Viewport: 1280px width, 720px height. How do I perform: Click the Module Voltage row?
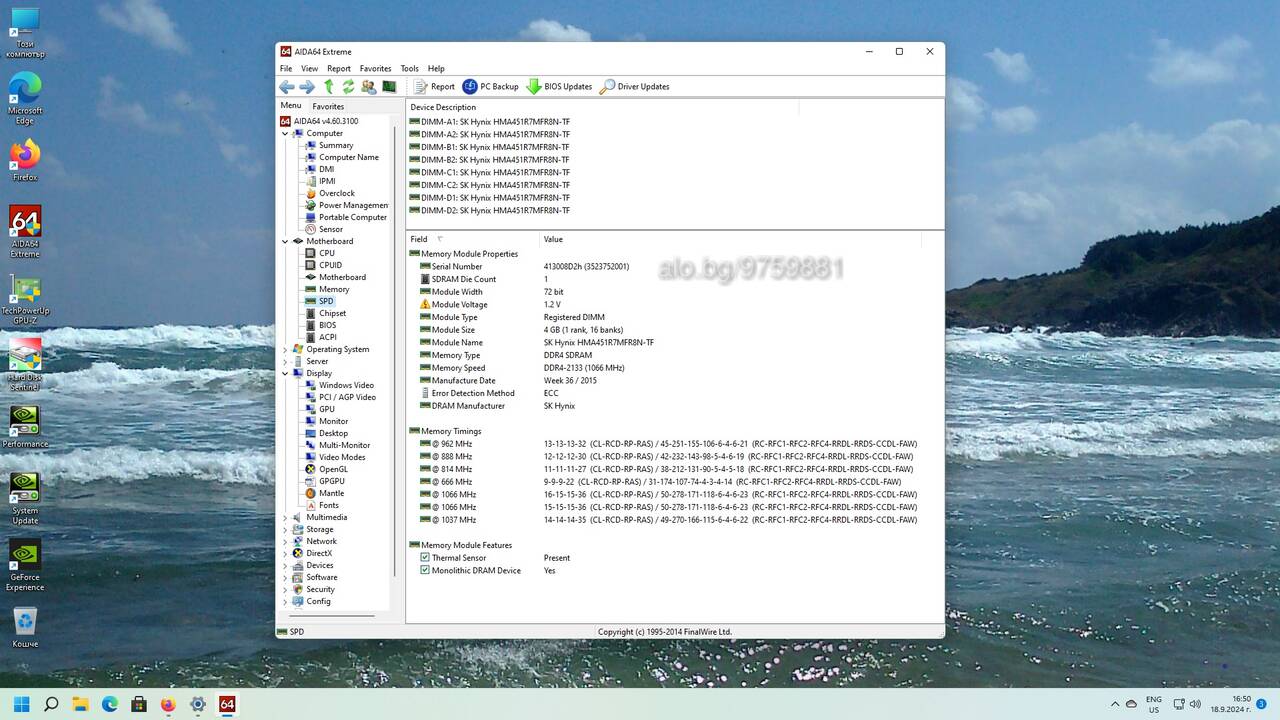pyautogui.click(x=675, y=305)
